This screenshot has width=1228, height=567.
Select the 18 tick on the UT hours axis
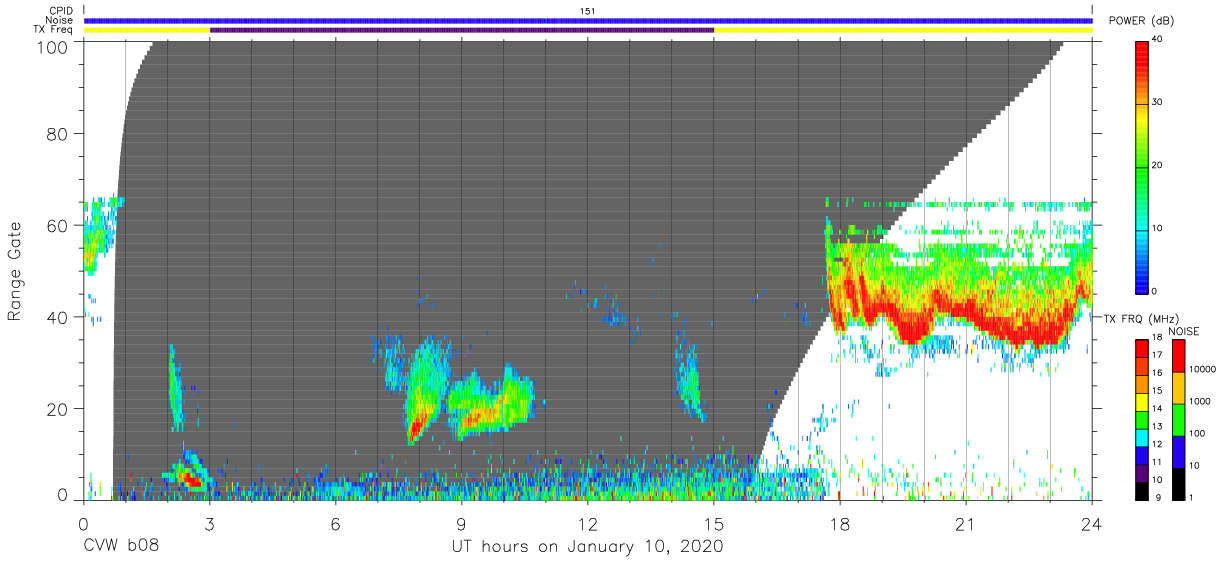[840, 523]
